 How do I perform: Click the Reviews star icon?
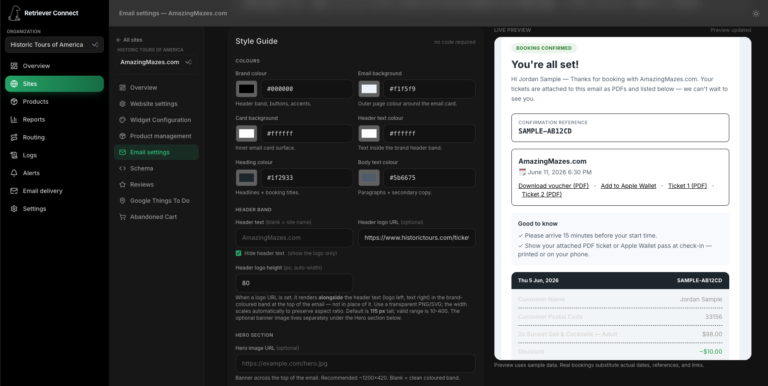point(122,185)
